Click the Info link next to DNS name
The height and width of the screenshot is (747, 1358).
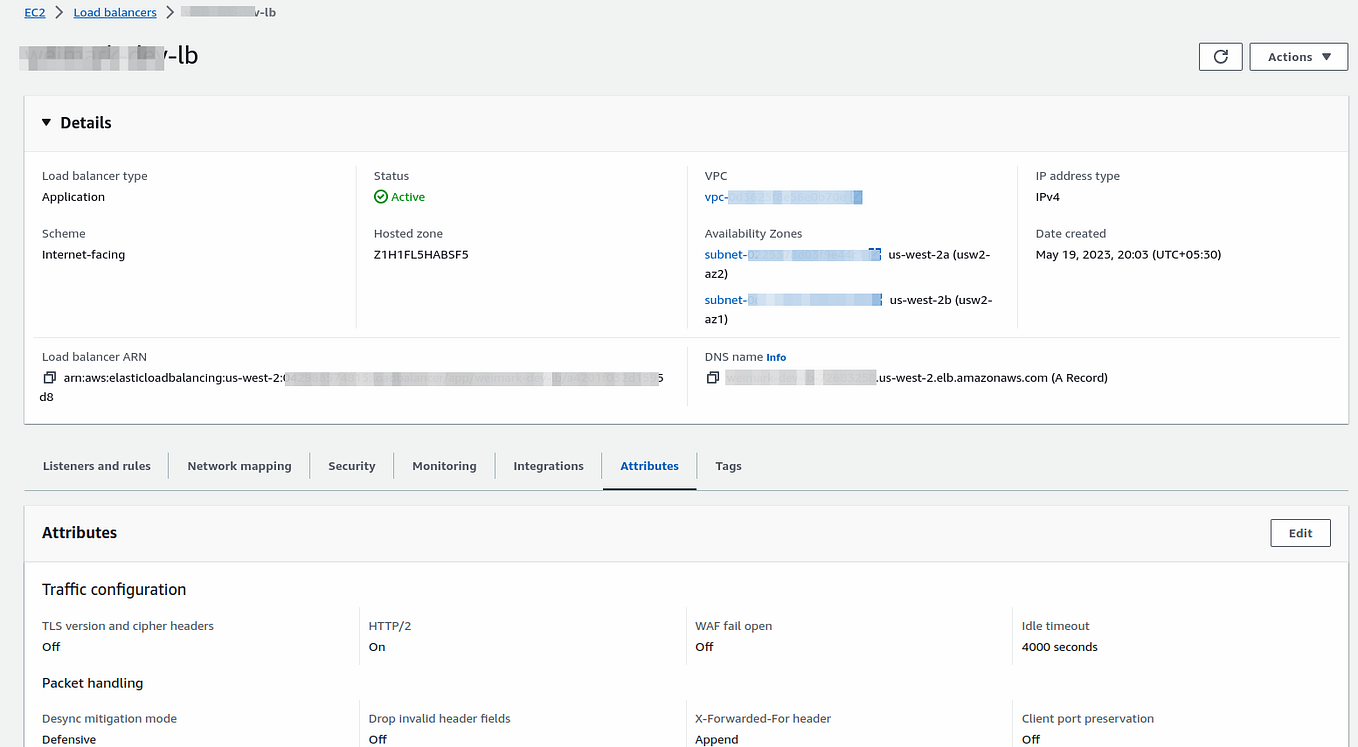pos(776,357)
